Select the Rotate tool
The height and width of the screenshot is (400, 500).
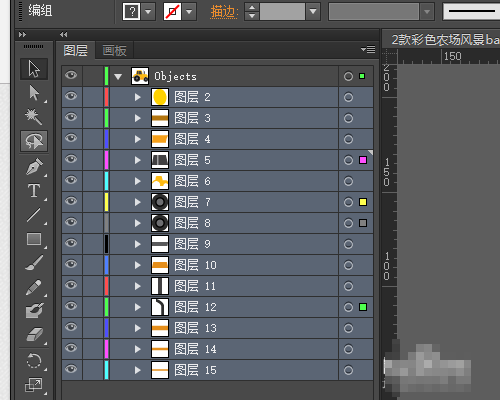(34, 361)
